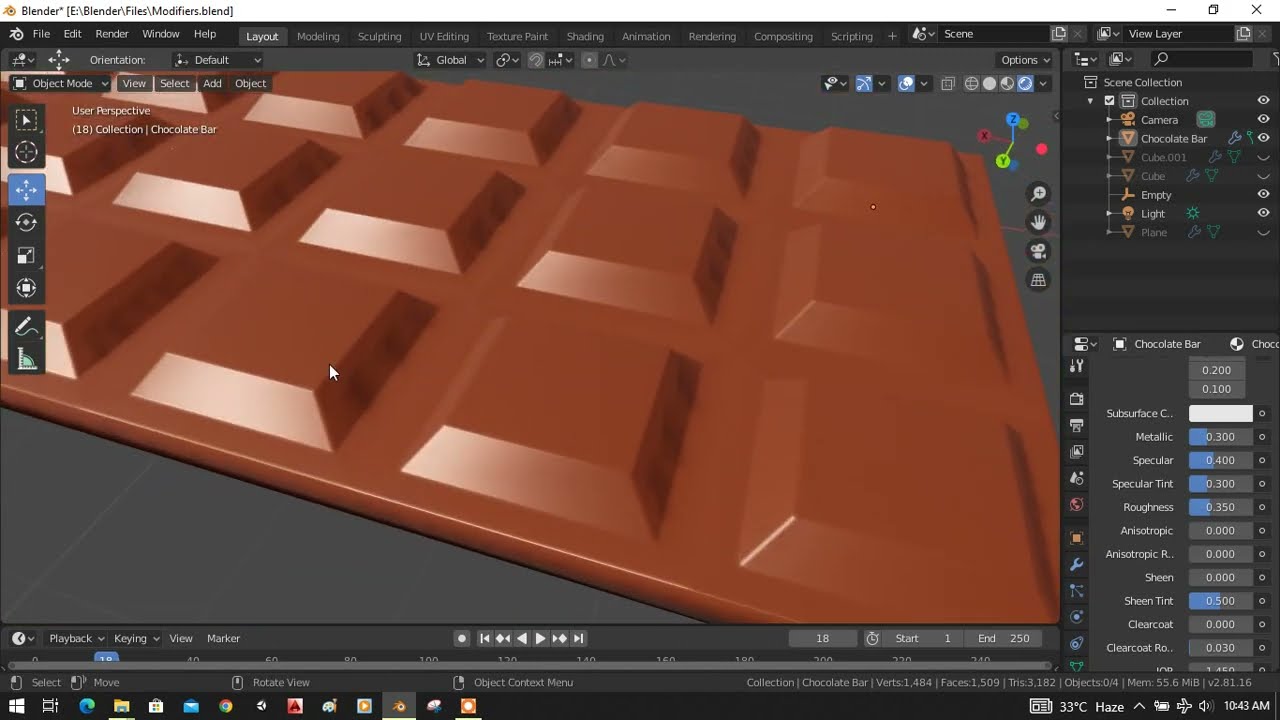Click the Light data icon in outliner
The width and height of the screenshot is (1280, 720).
[x=1192, y=214]
